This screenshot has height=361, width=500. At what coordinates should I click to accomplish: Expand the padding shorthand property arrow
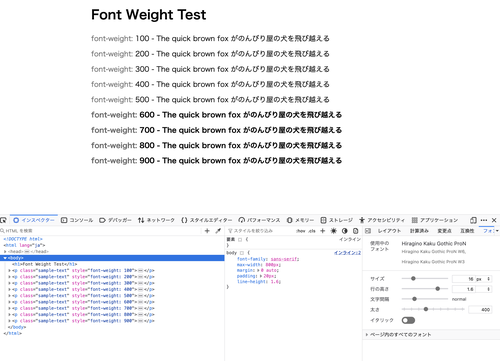pos(261,276)
